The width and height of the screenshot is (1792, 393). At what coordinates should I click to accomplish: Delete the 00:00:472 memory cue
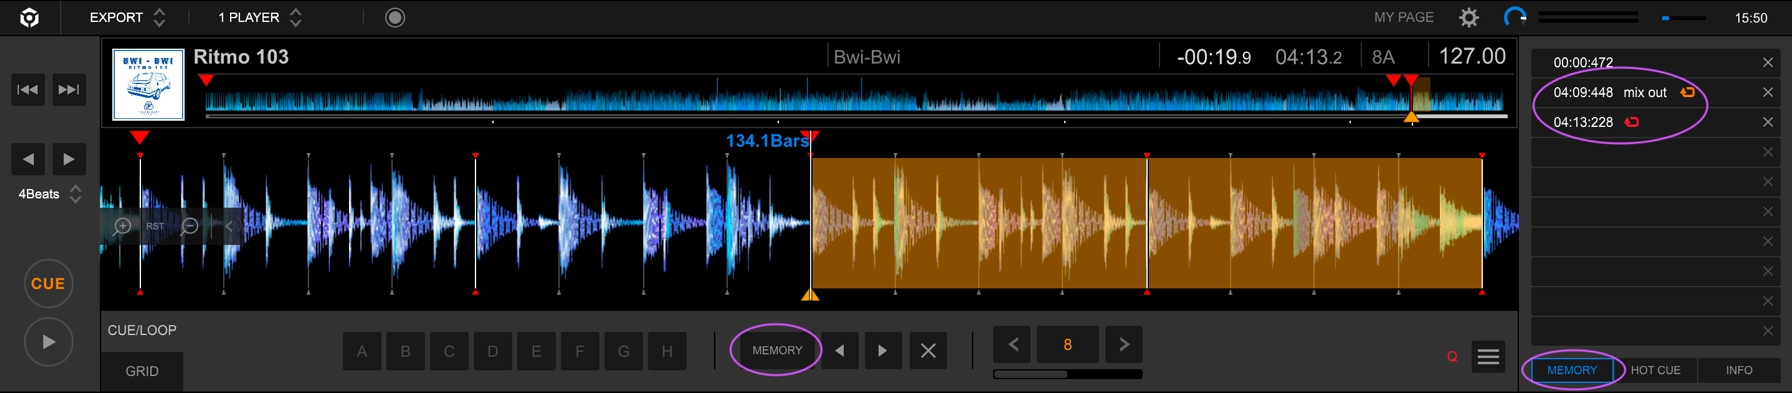(x=1768, y=62)
